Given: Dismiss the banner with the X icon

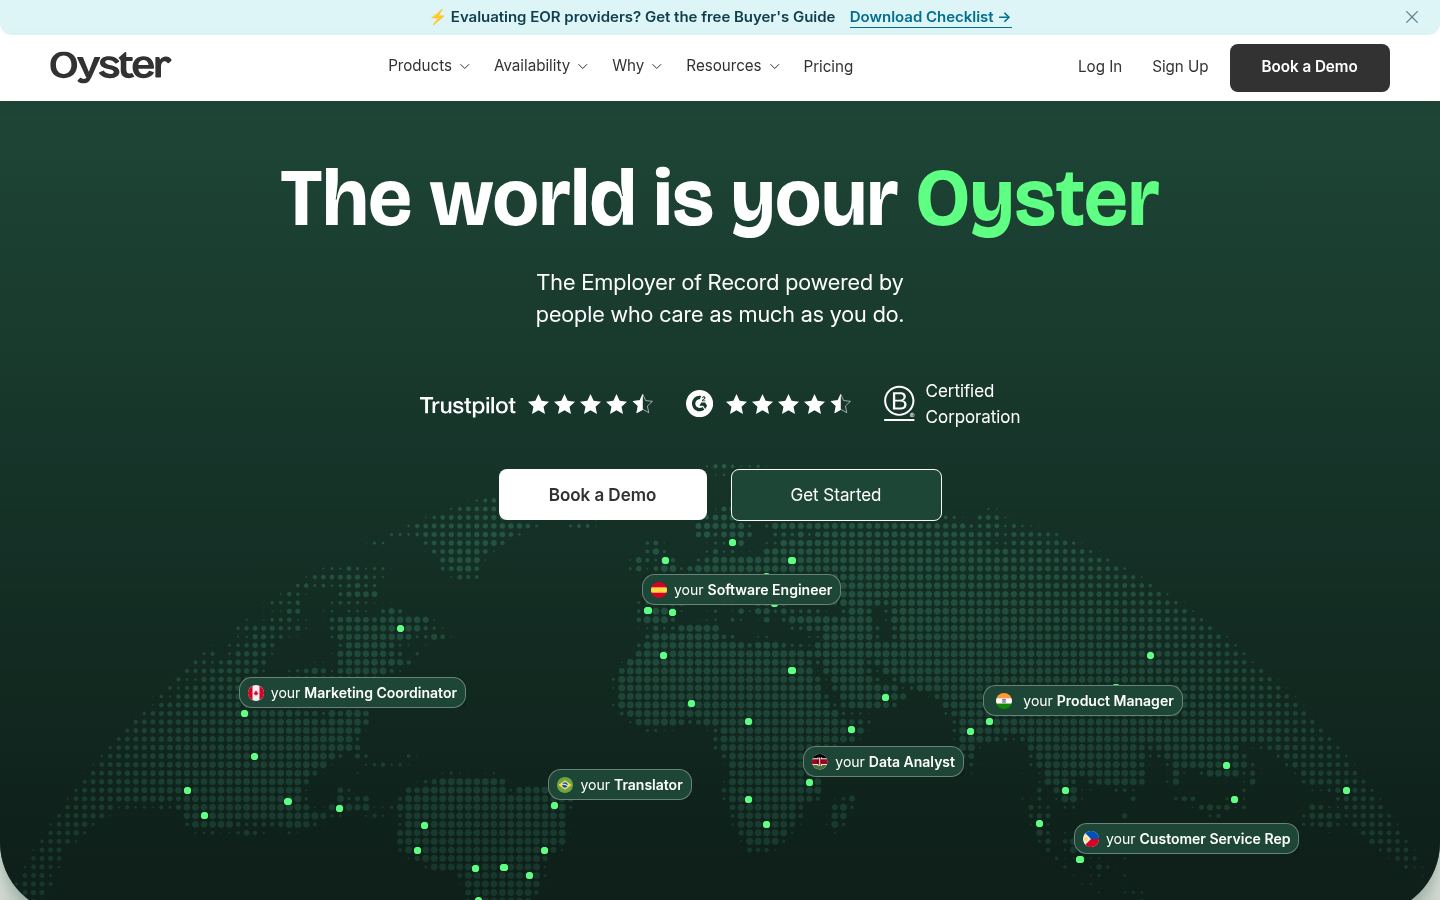Looking at the screenshot, I should click(x=1412, y=17).
